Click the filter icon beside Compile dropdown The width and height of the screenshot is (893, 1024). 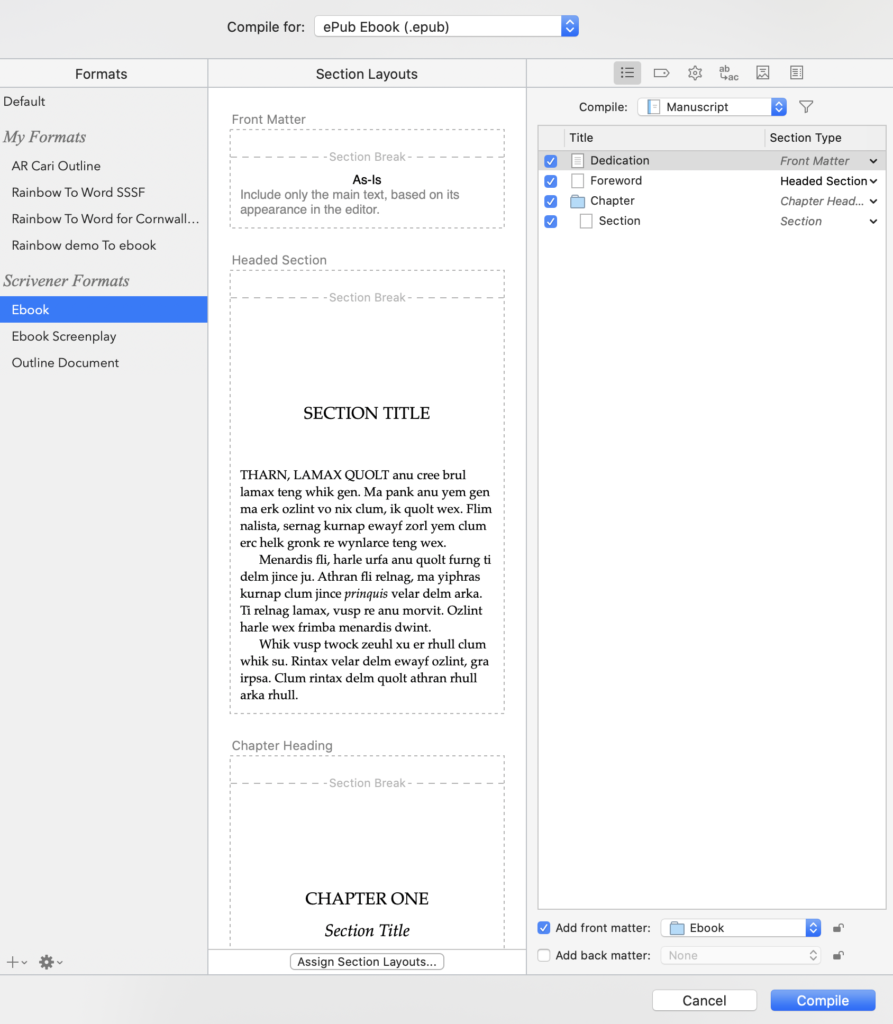[805, 106]
